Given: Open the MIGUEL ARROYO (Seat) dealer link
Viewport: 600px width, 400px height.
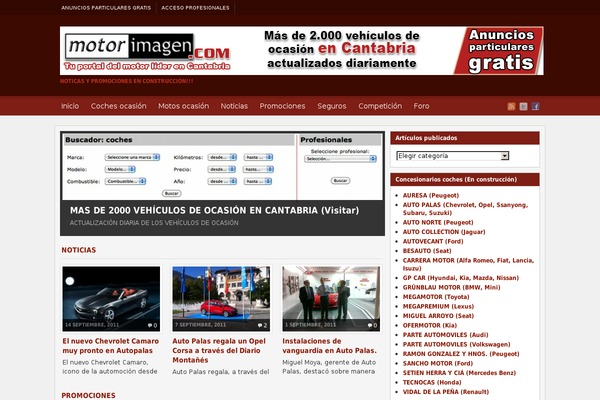Looking at the screenshot, I should (438, 316).
